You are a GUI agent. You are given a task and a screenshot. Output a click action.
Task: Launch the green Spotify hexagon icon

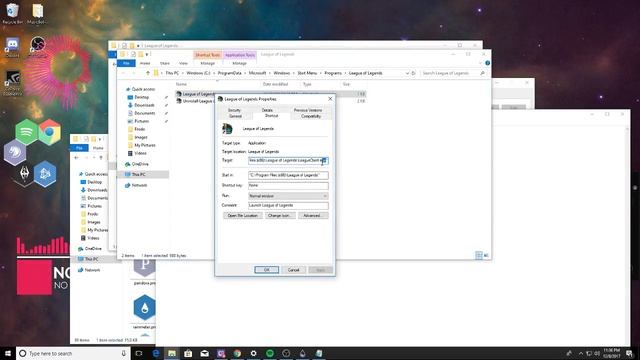(27, 132)
